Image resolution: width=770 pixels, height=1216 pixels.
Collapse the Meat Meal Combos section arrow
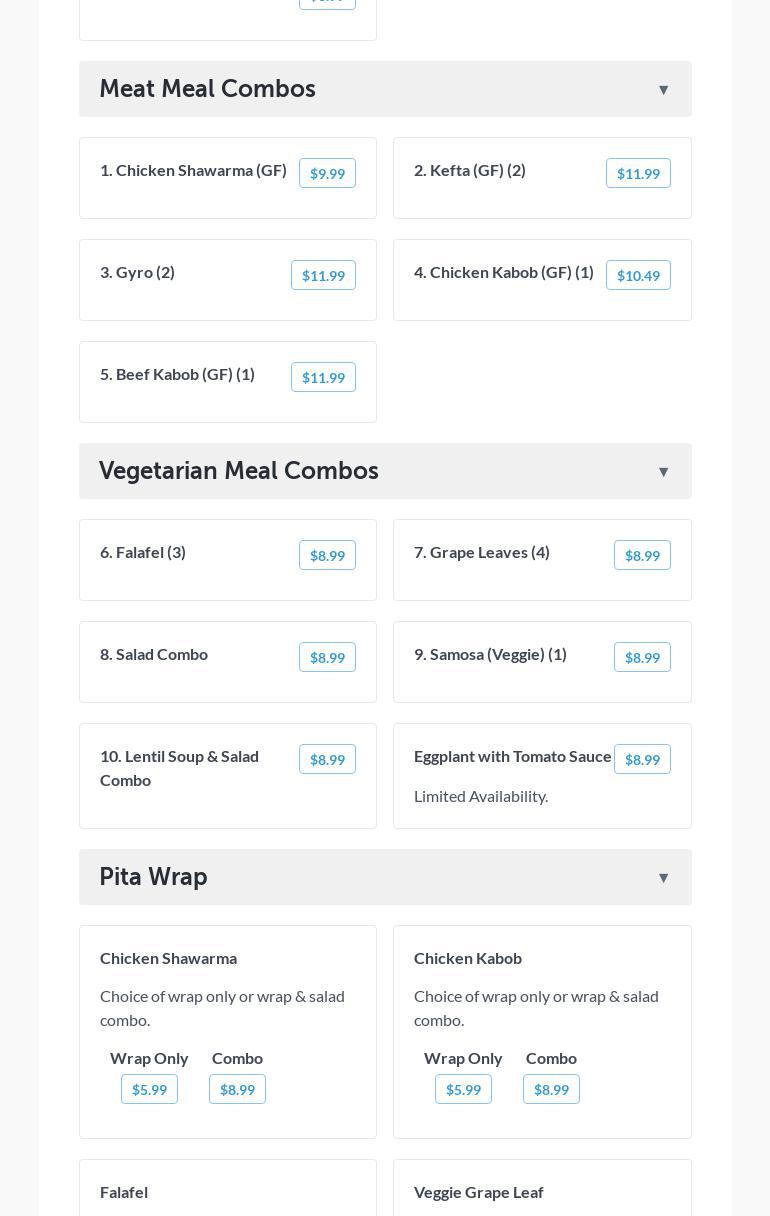(663, 90)
